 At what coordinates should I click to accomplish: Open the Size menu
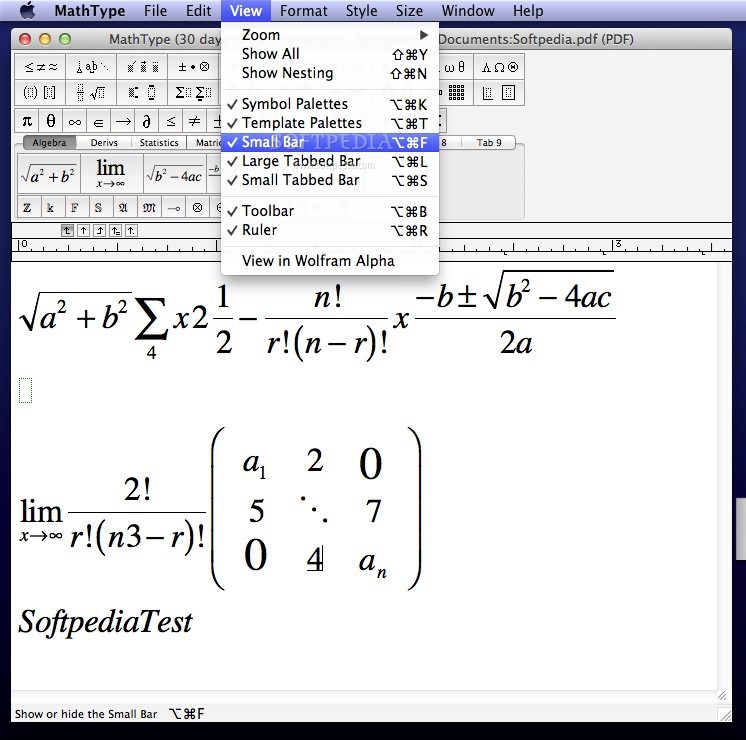tap(409, 10)
